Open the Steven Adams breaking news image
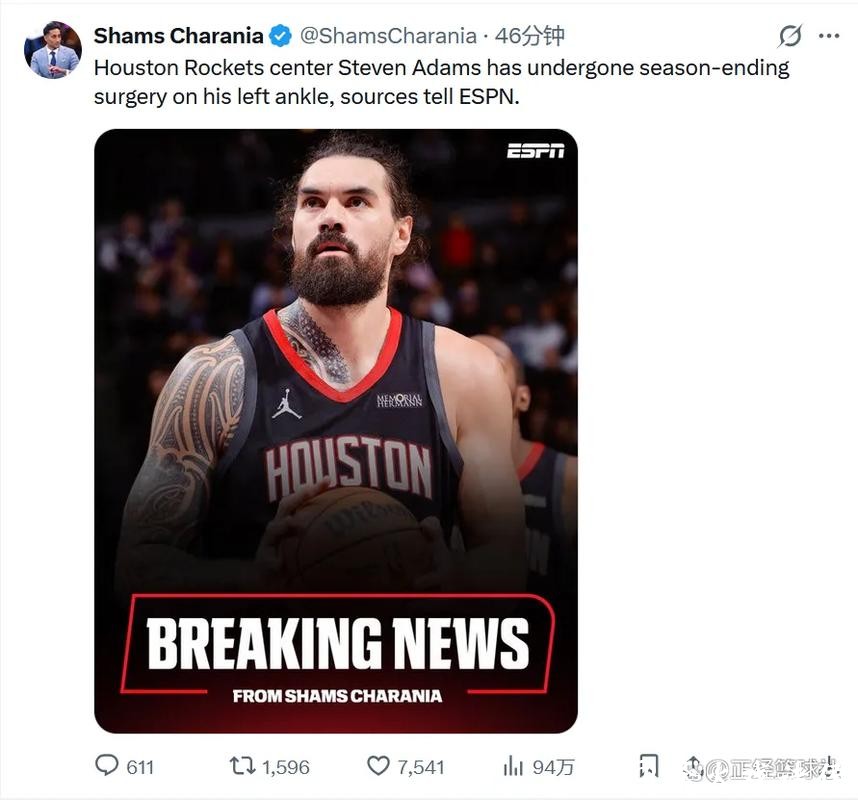This screenshot has width=858, height=800. point(336,431)
